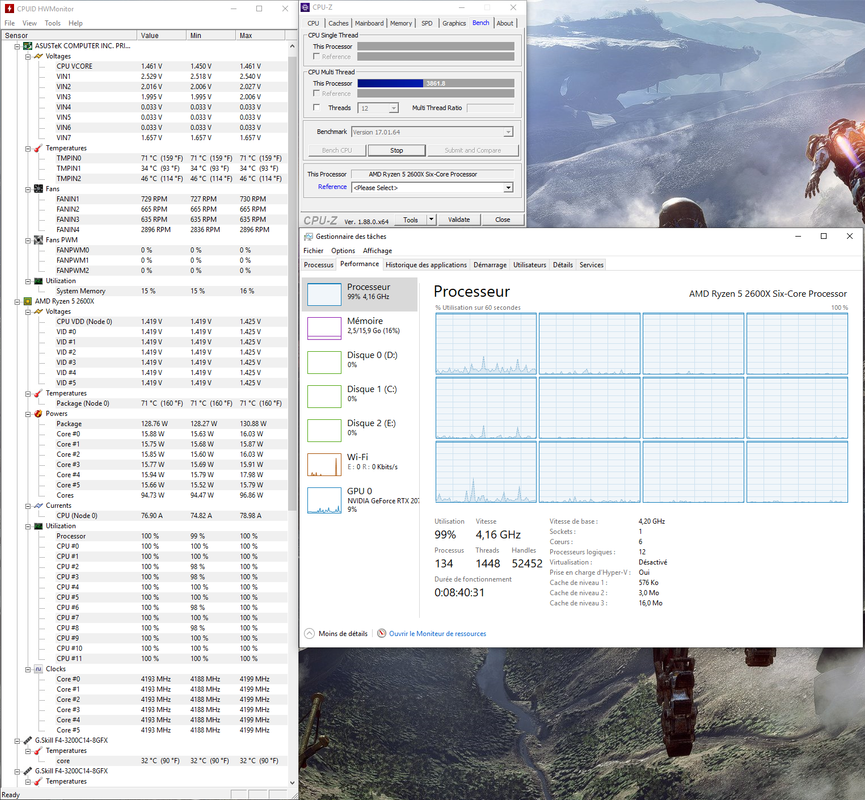Click the Fans PWM category icon

click(x=38, y=240)
